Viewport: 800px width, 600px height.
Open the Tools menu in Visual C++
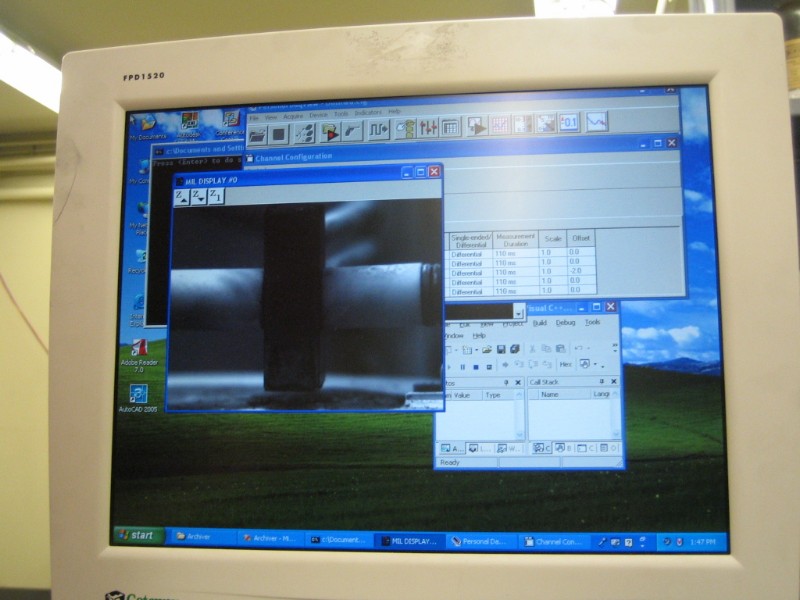pos(592,322)
